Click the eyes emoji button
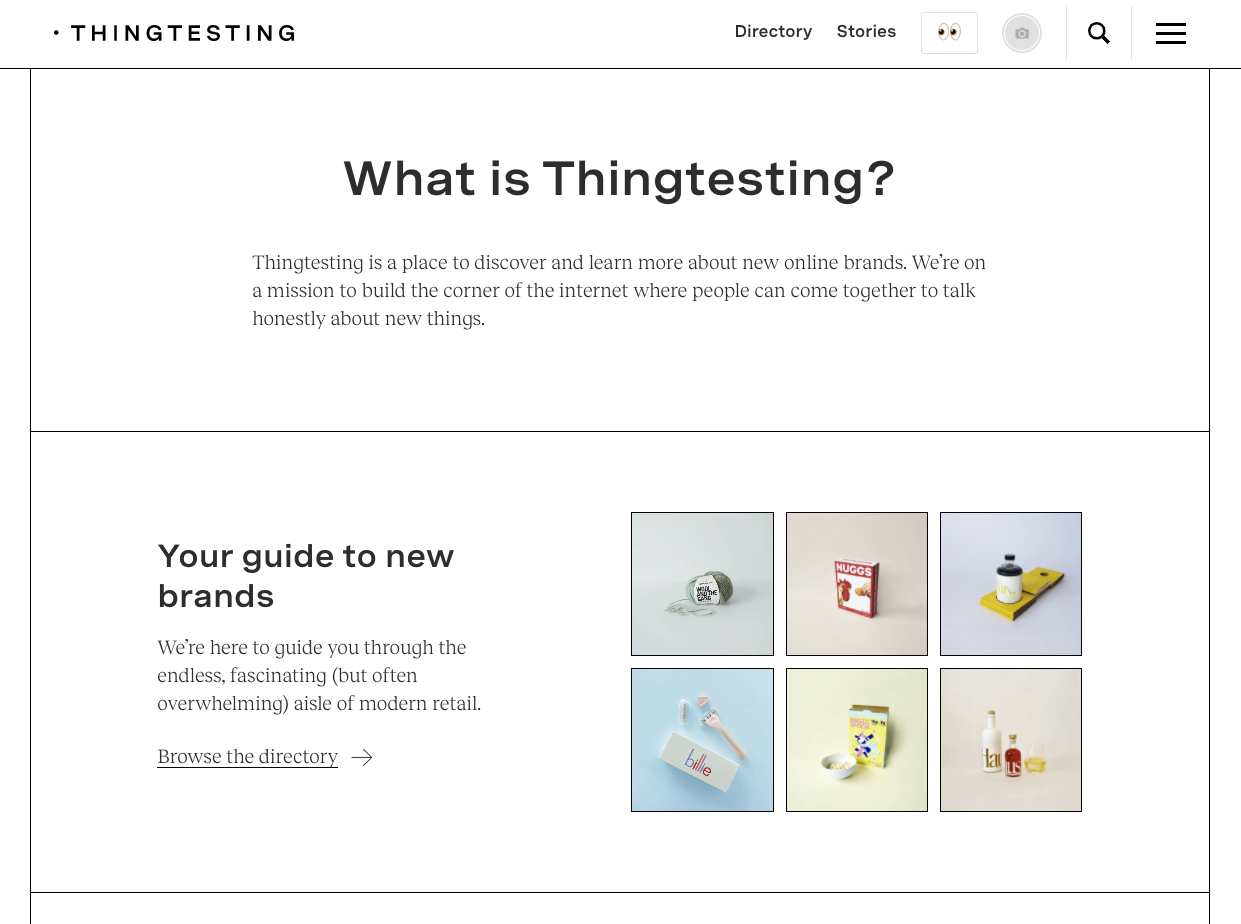Screen dimensions: 1241x924 pyautogui.click(x=949, y=33)
